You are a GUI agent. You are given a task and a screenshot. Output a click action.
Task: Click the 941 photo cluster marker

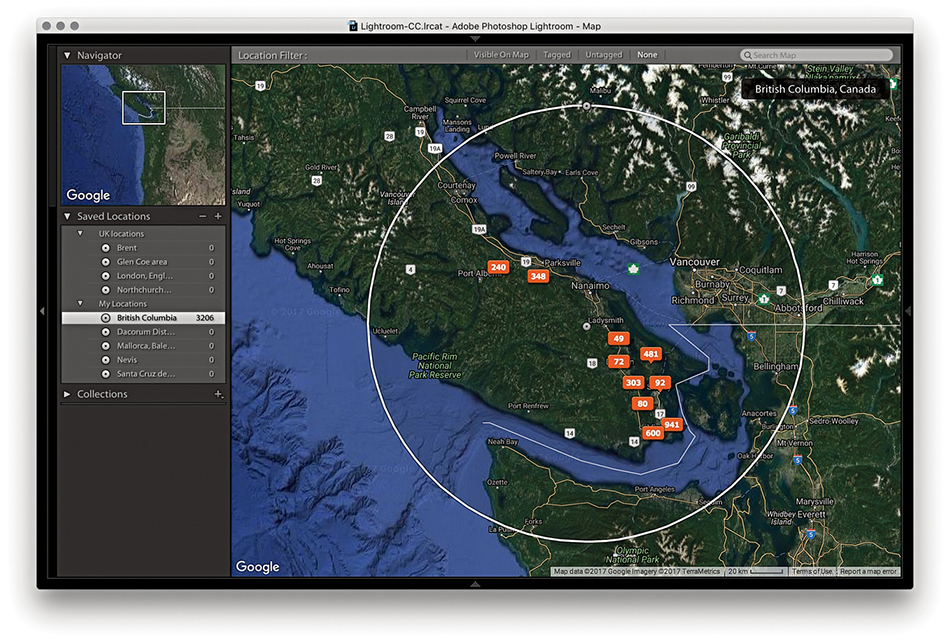(x=671, y=424)
